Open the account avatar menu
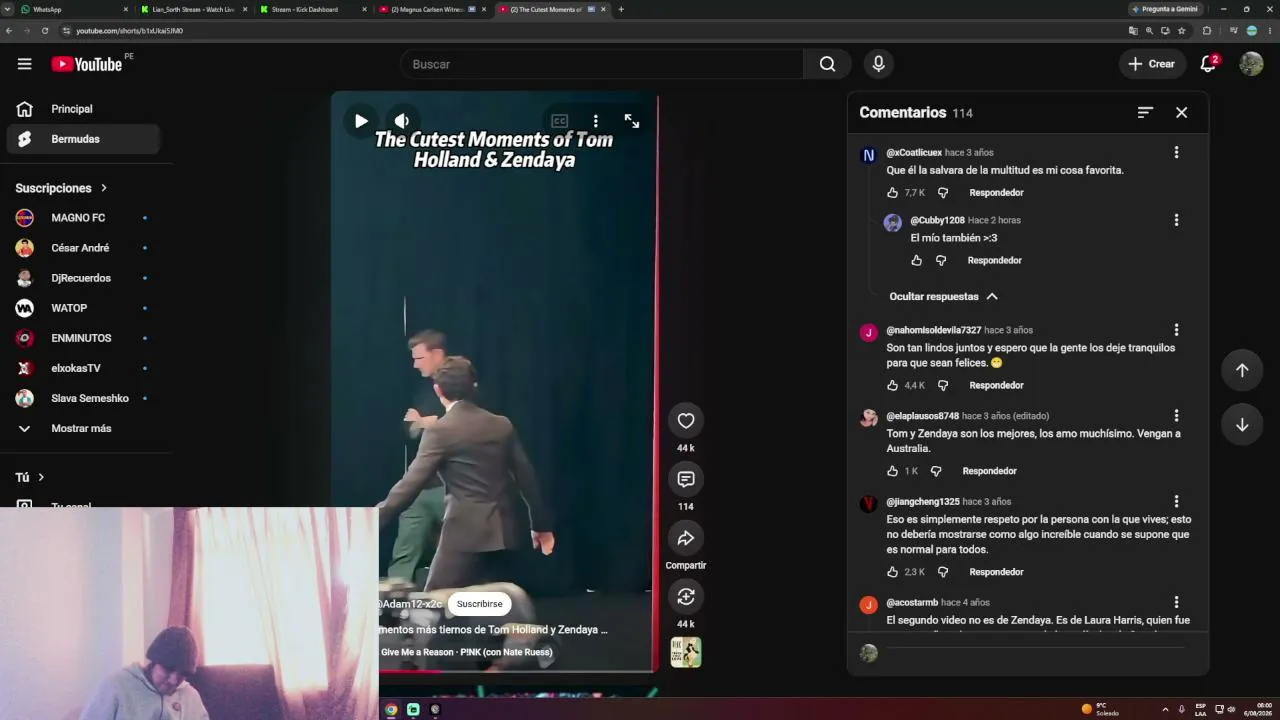Image resolution: width=1280 pixels, height=720 pixels. 1251,64
